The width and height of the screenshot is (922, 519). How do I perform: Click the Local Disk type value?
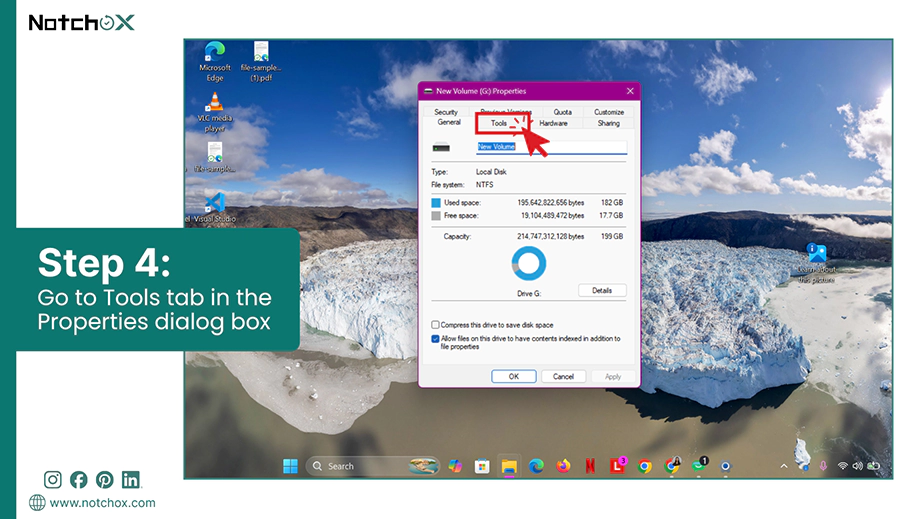pyautogui.click(x=491, y=172)
